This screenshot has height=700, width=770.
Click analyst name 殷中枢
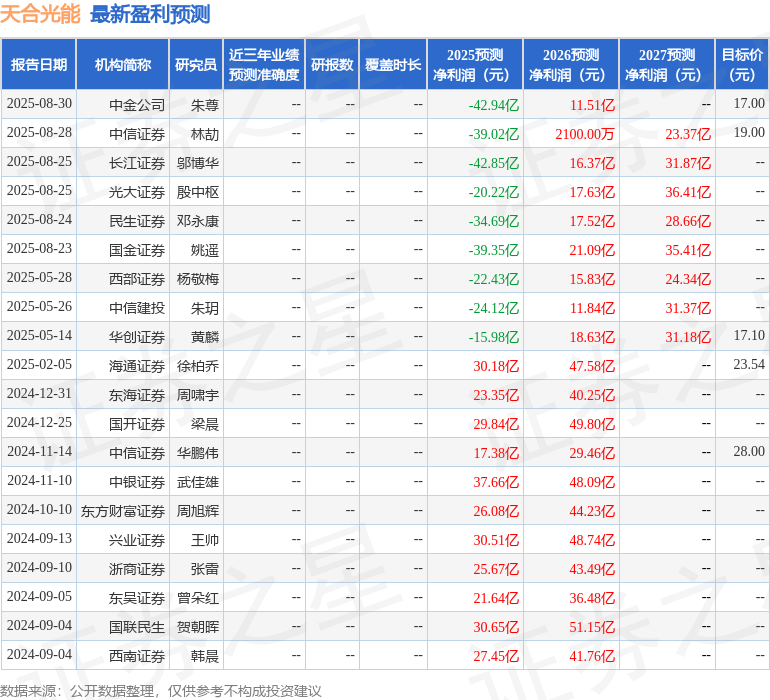click(198, 191)
